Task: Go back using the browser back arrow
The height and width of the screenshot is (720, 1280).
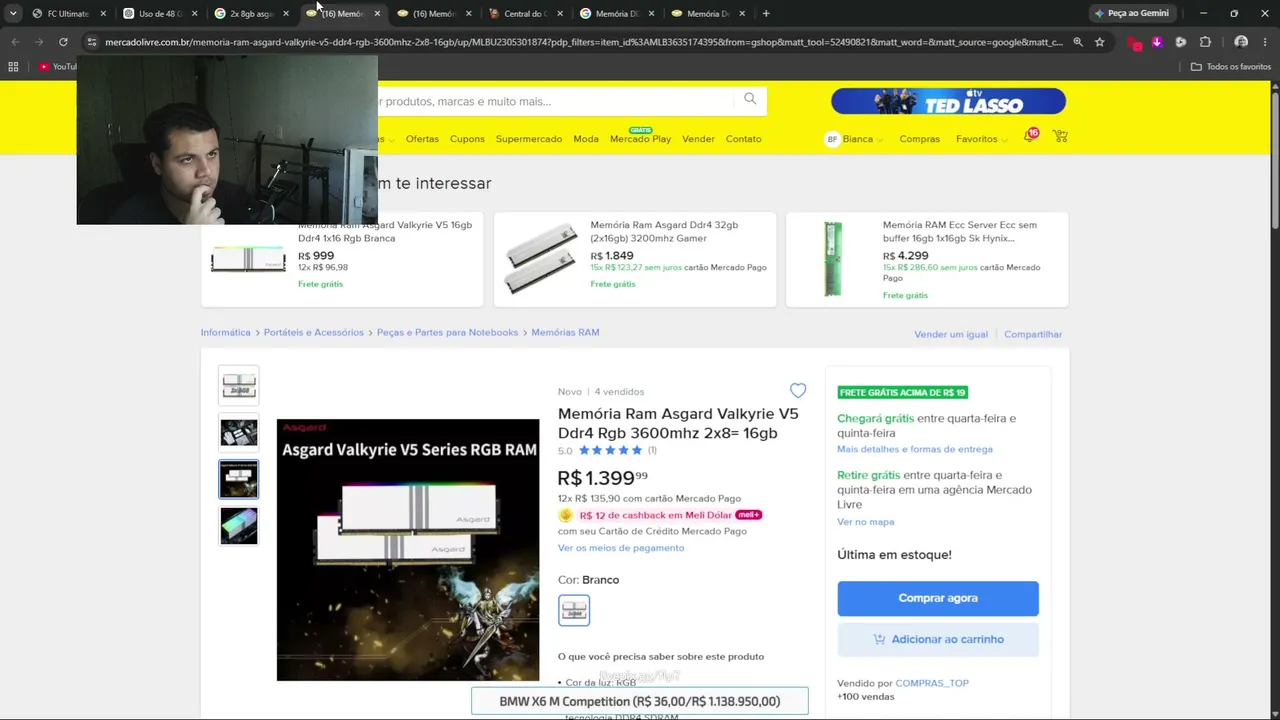Action: pos(15,42)
